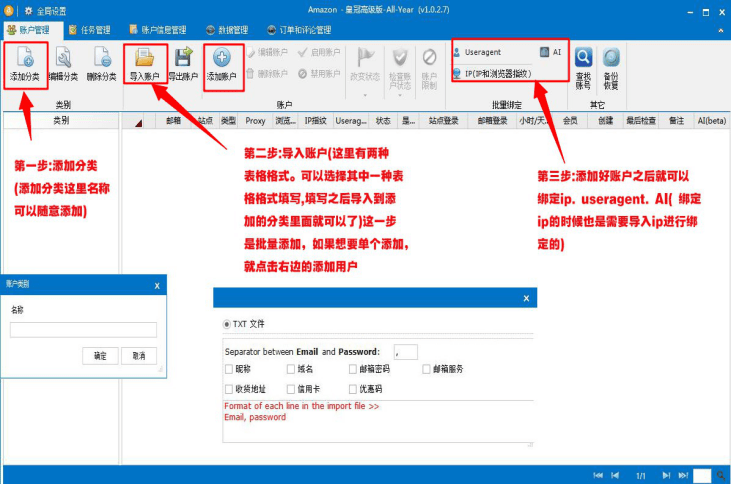Go to the previous page button
Screen dimensions: 731x484
(x=615, y=475)
